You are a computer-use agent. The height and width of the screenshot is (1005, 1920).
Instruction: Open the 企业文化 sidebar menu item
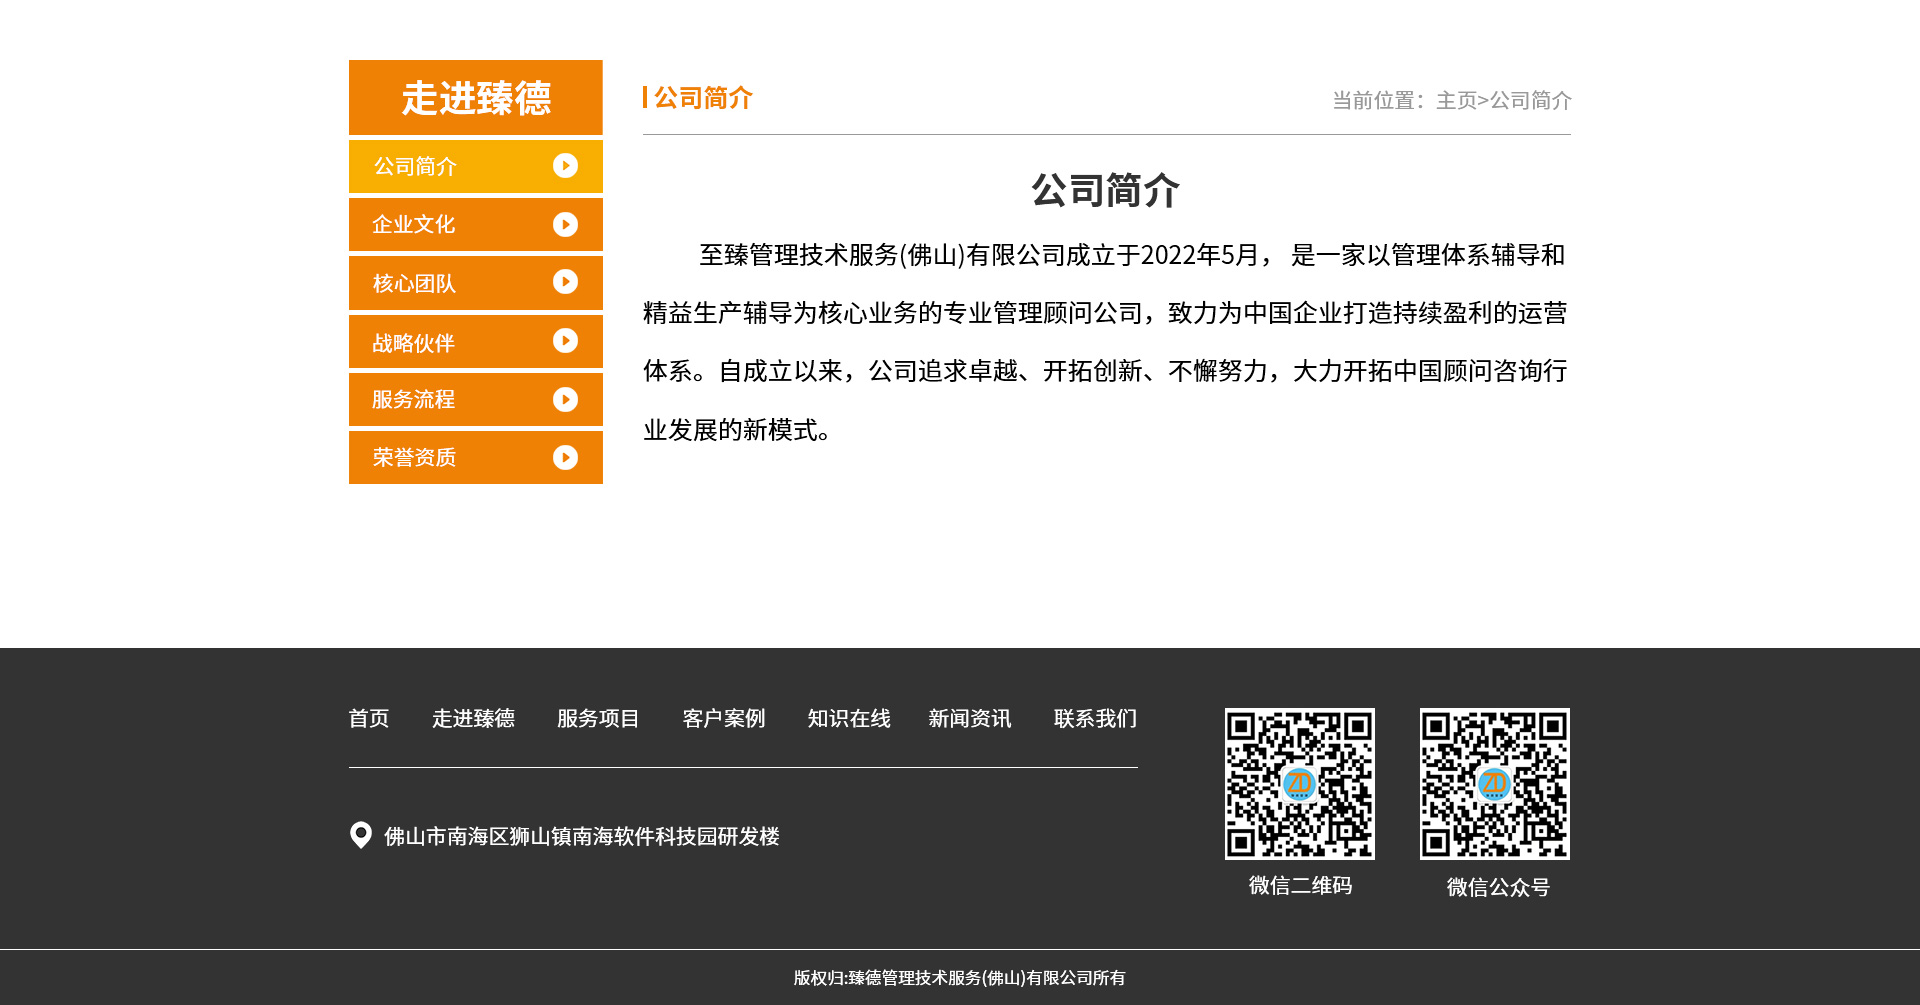coord(414,225)
